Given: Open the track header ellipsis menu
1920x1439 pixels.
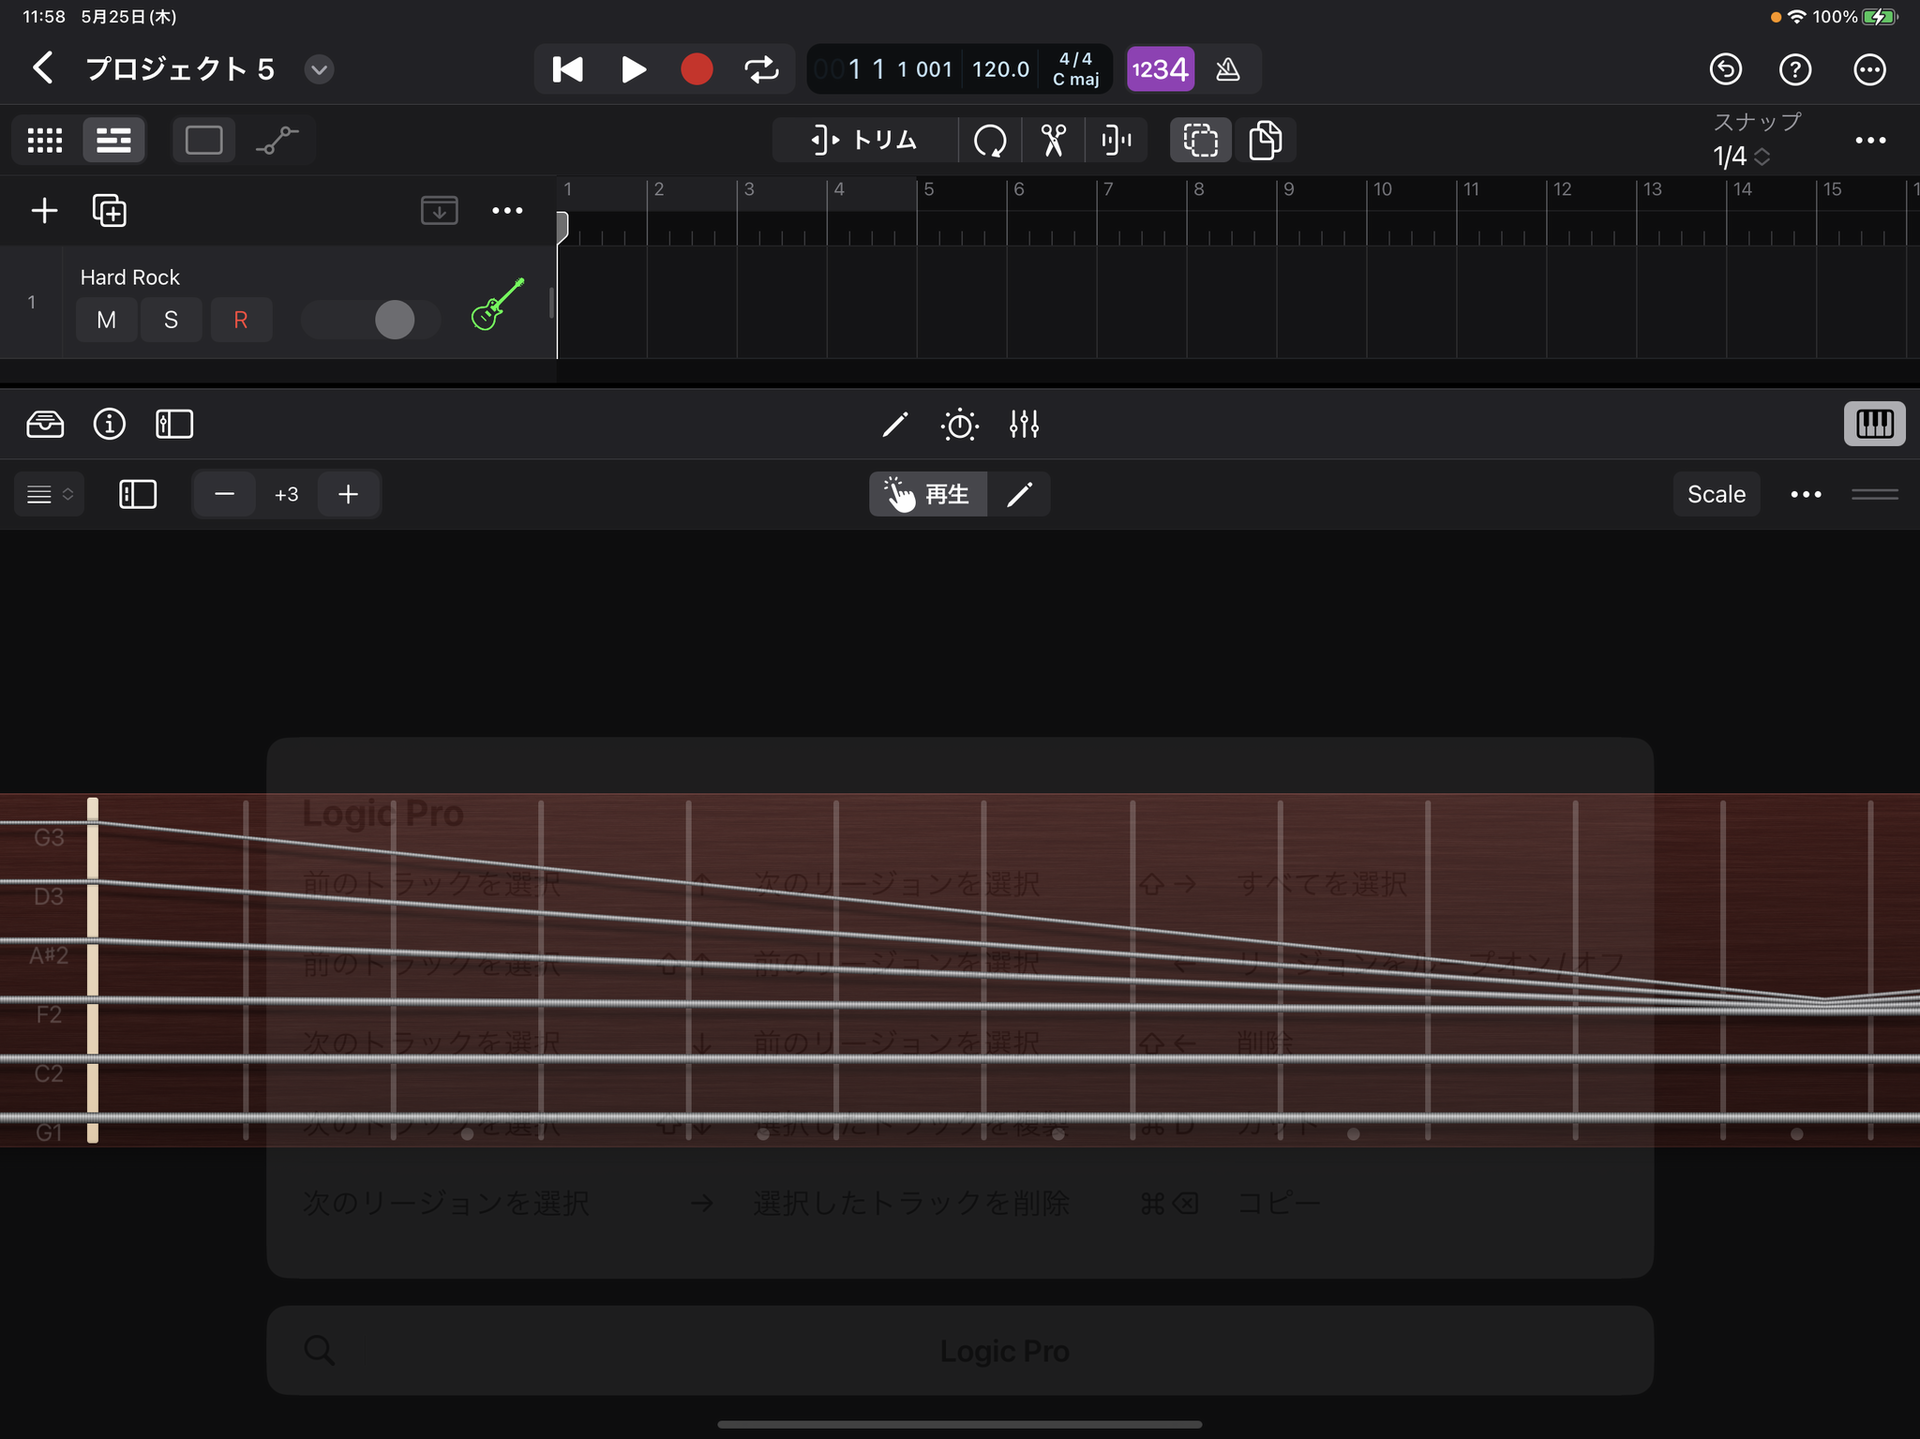Looking at the screenshot, I should 507,211.
